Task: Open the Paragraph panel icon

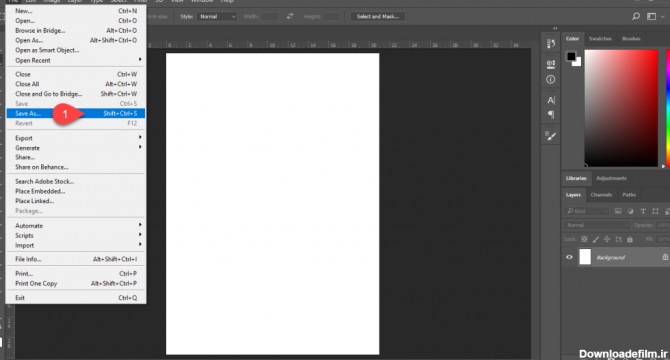Action: click(551, 114)
